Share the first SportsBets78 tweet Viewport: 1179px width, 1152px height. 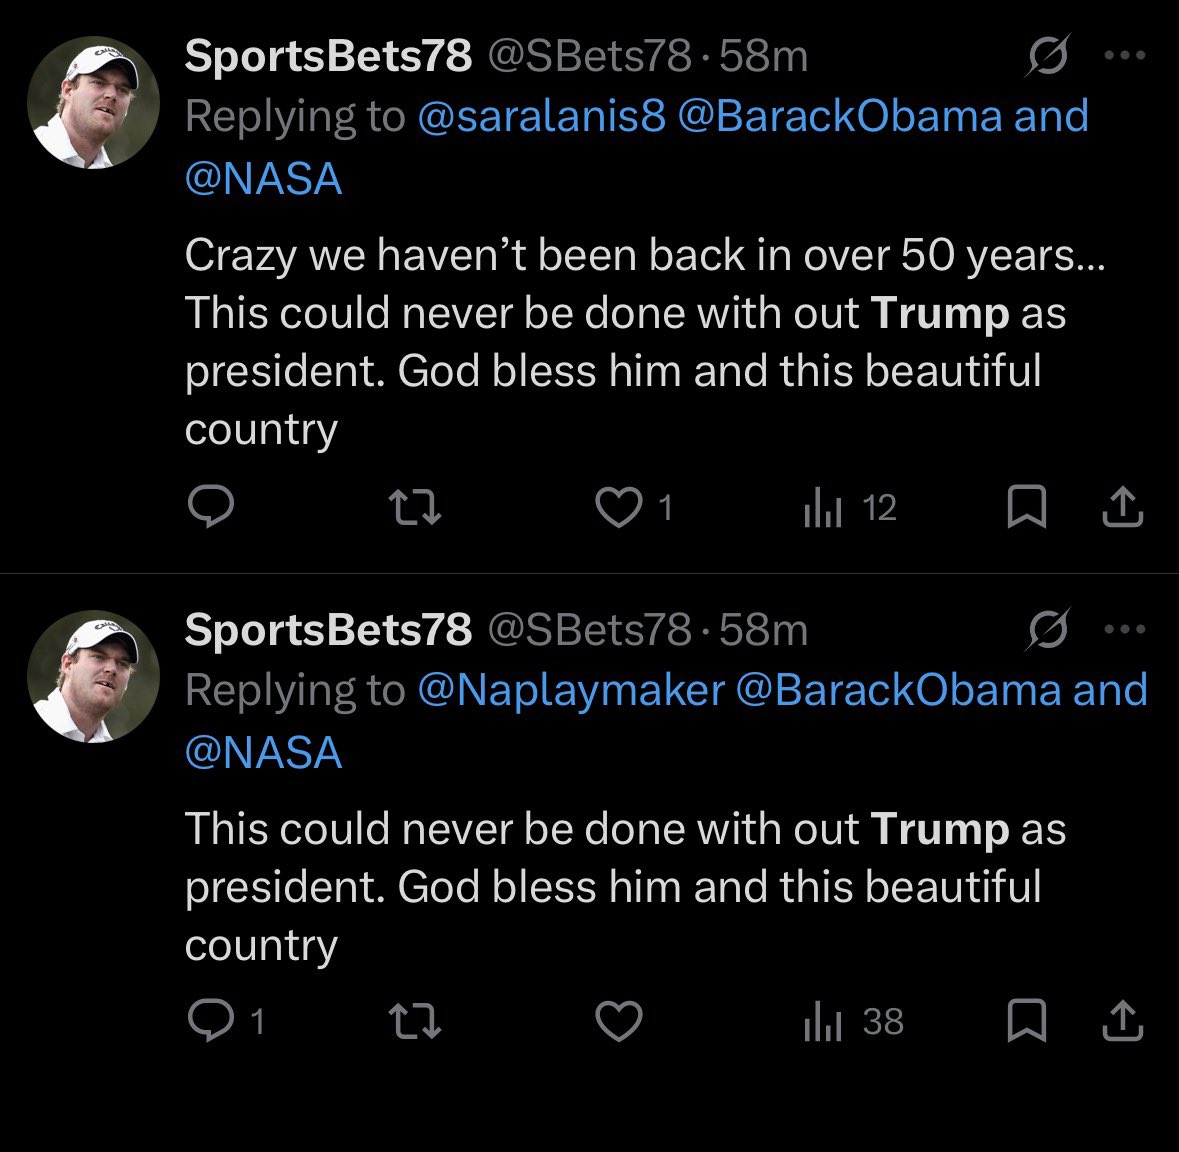click(1122, 508)
